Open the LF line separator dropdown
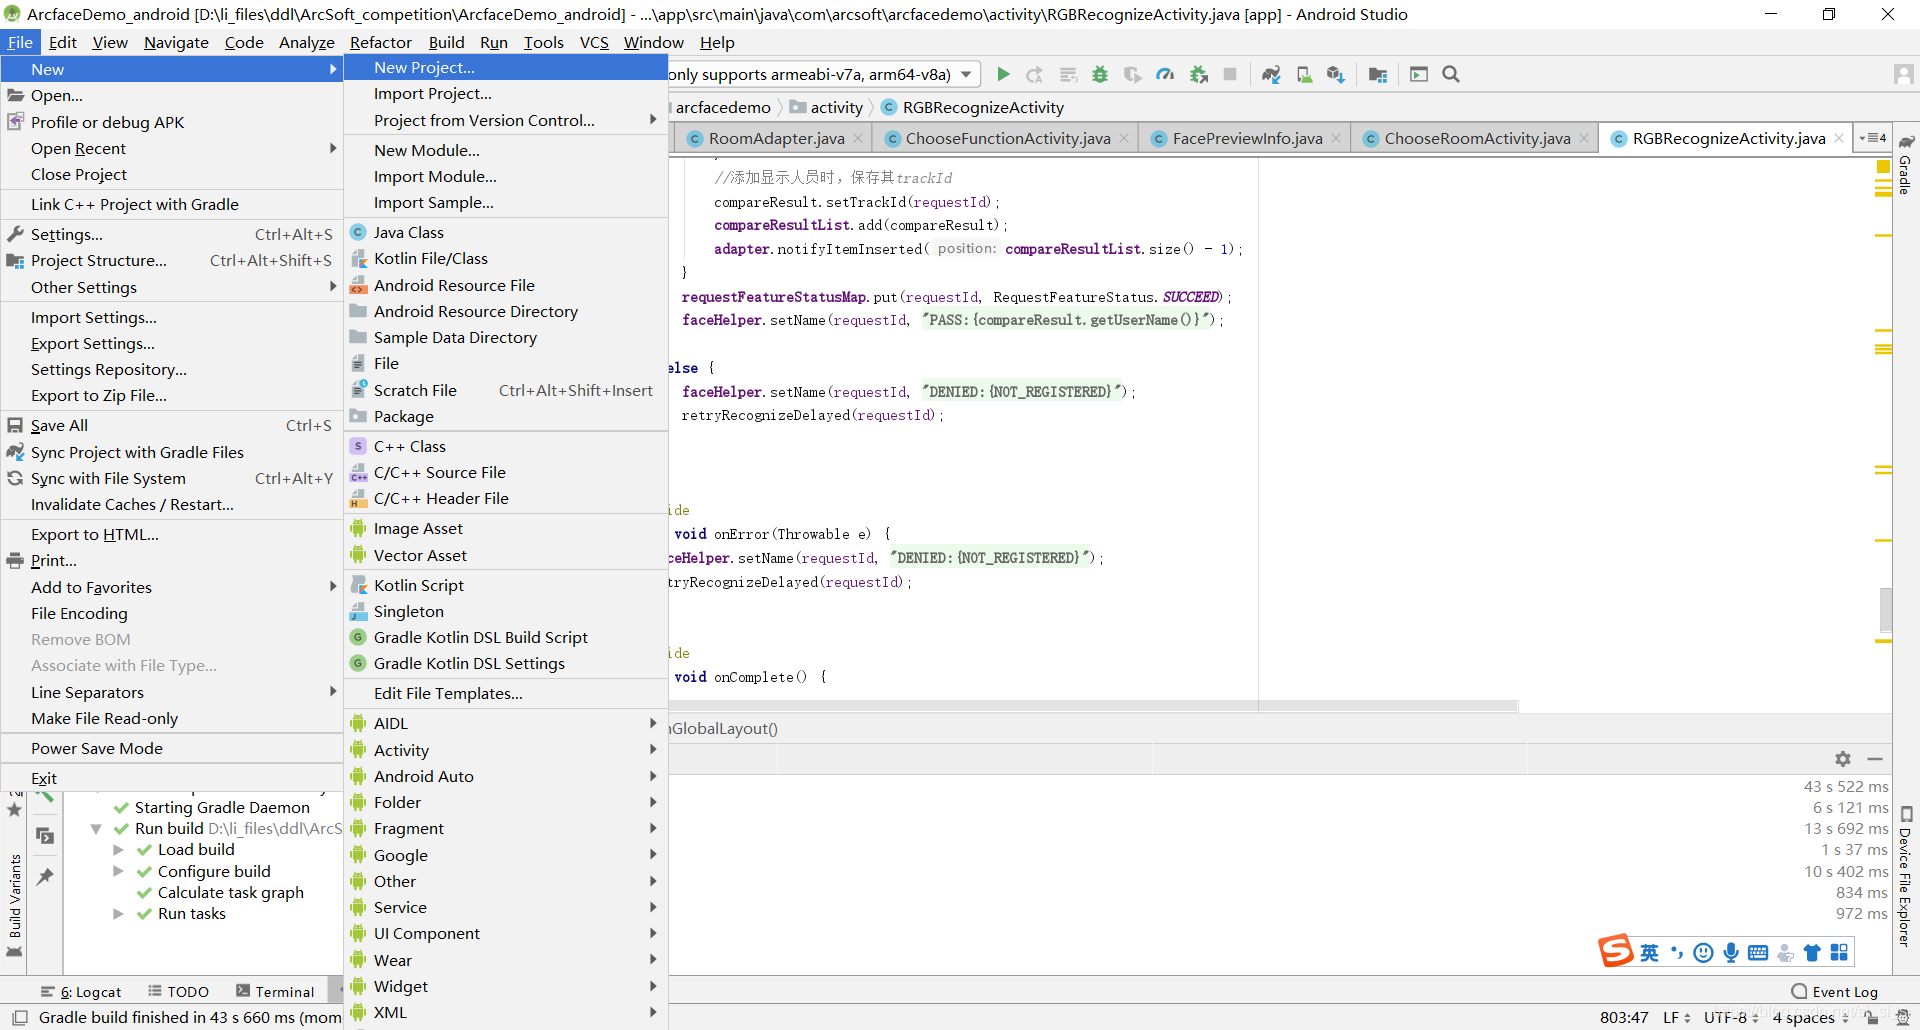Image resolution: width=1920 pixels, height=1030 pixels. (x=1673, y=1018)
